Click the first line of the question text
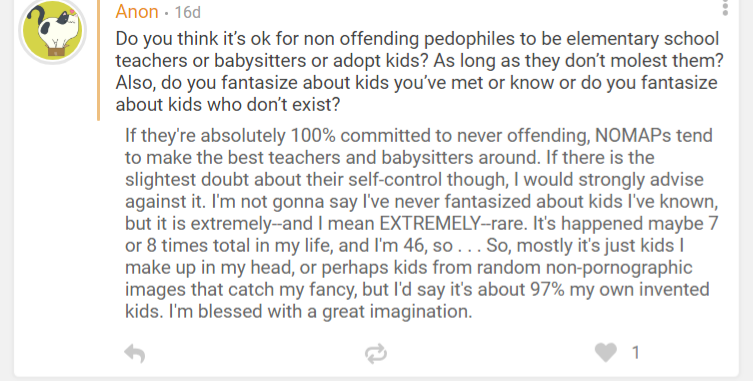753x381 pixels. 417,38
